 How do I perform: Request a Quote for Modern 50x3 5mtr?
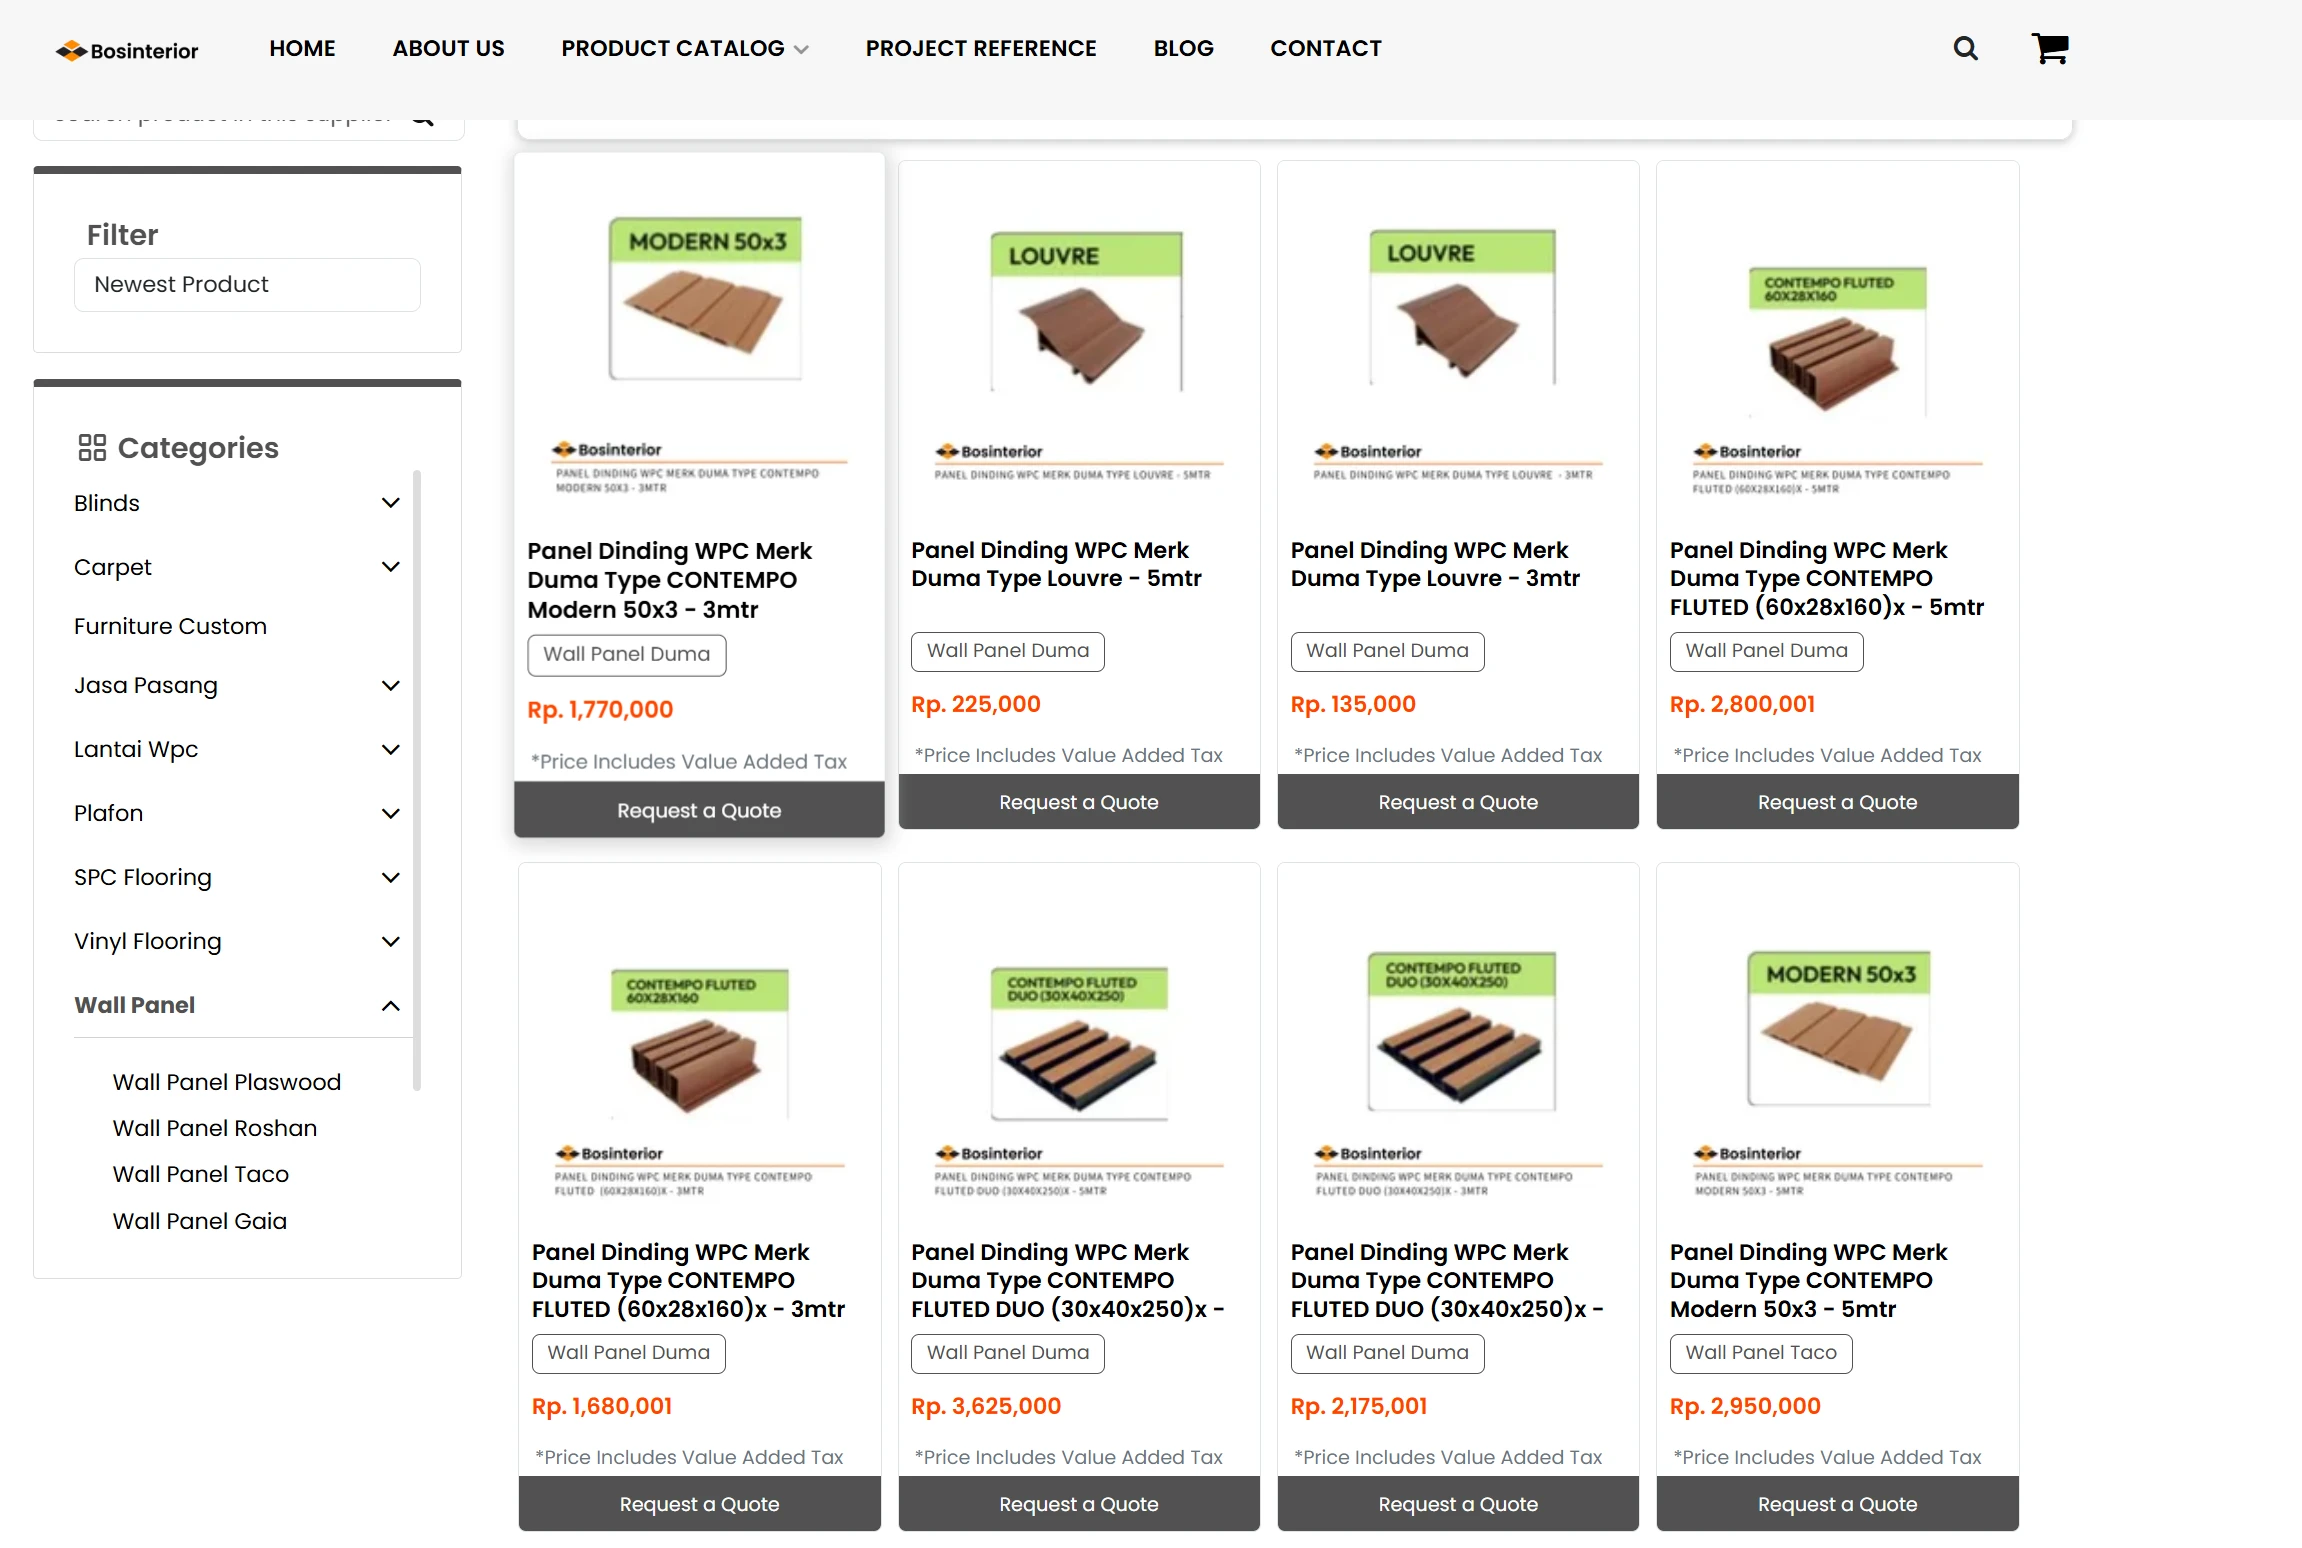point(1837,1504)
